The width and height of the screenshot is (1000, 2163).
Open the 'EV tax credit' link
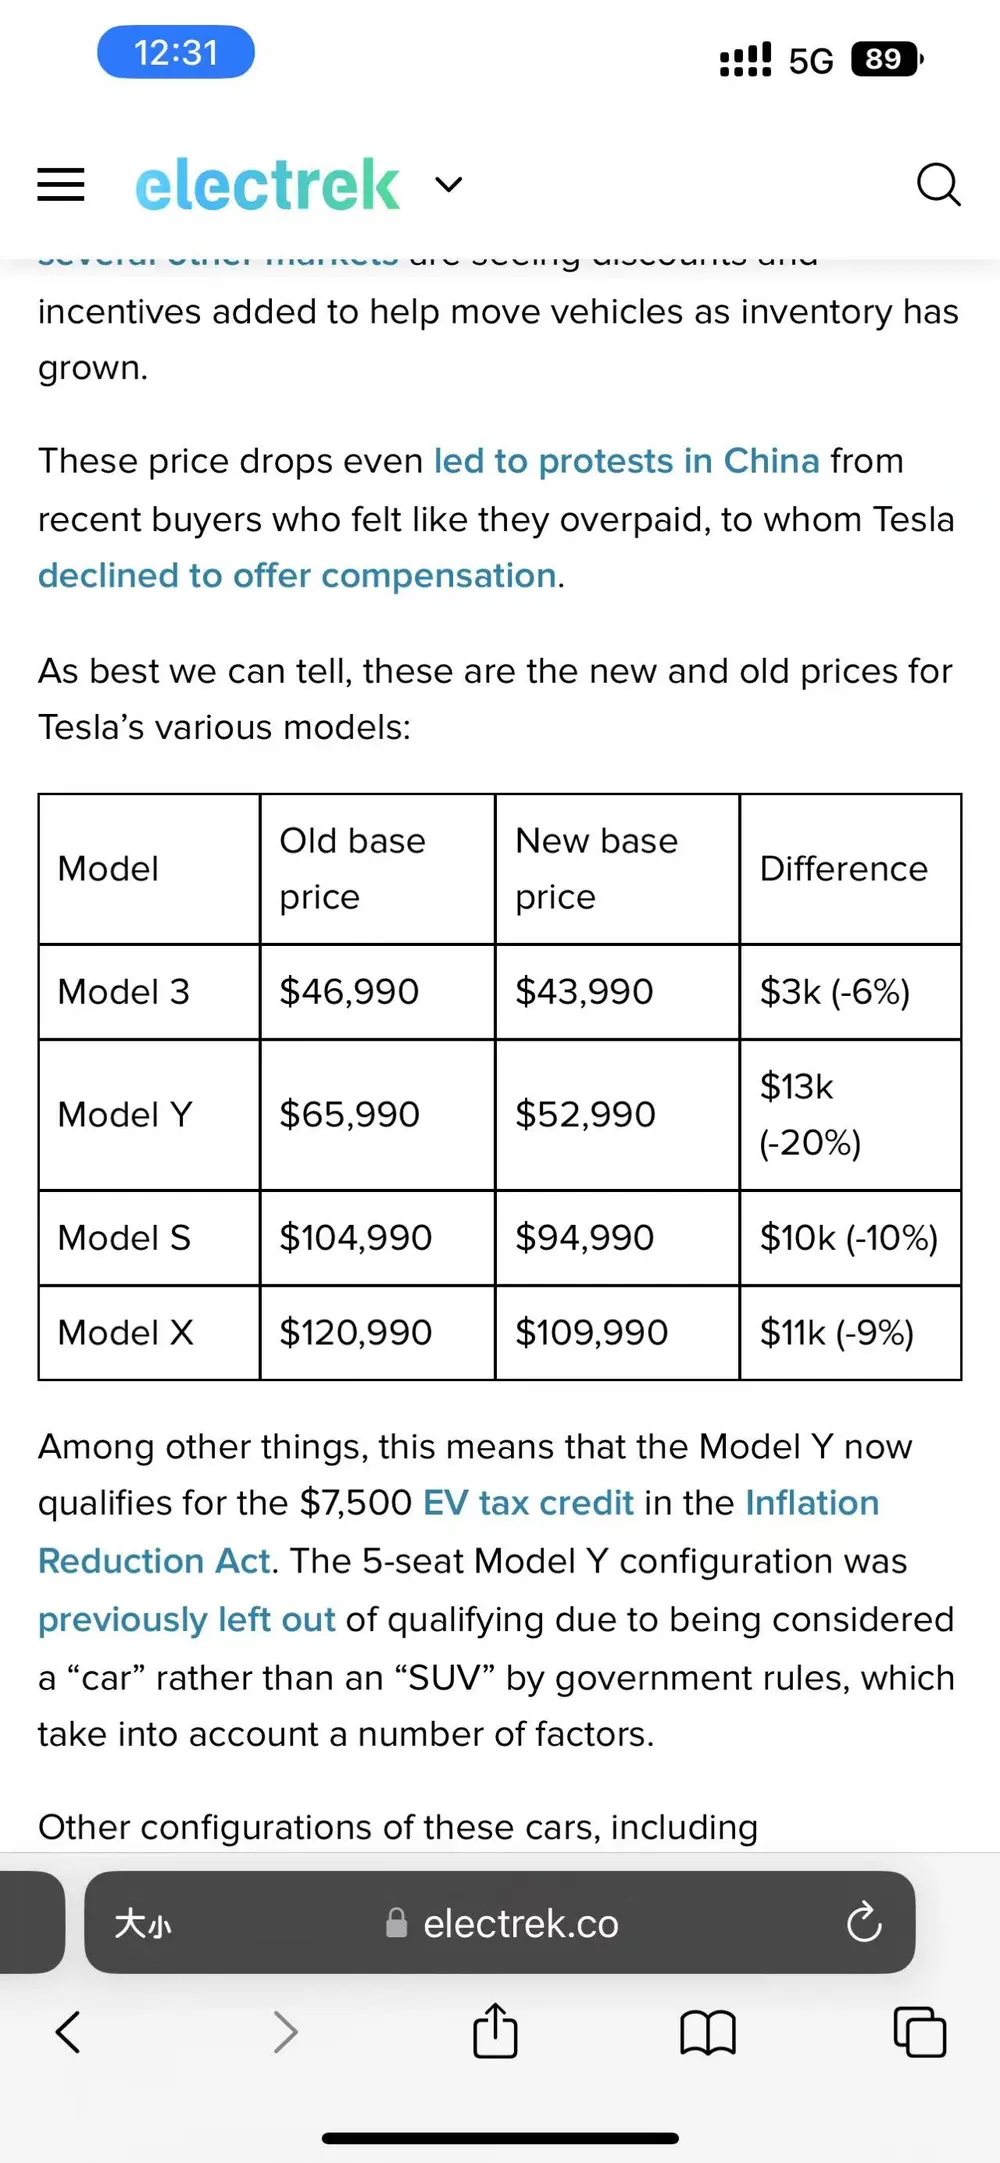pyautogui.click(x=528, y=1503)
